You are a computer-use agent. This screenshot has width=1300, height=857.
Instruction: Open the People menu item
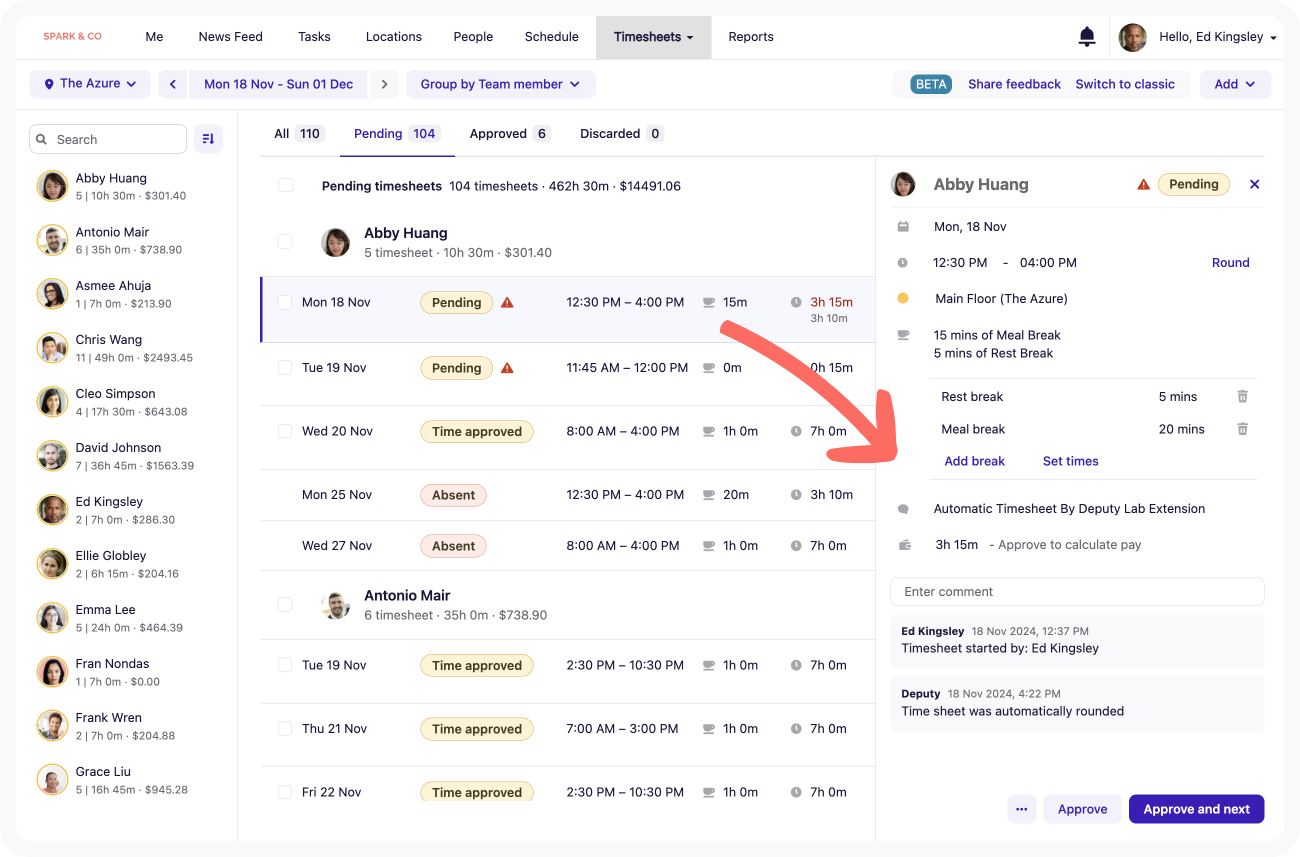tap(473, 37)
